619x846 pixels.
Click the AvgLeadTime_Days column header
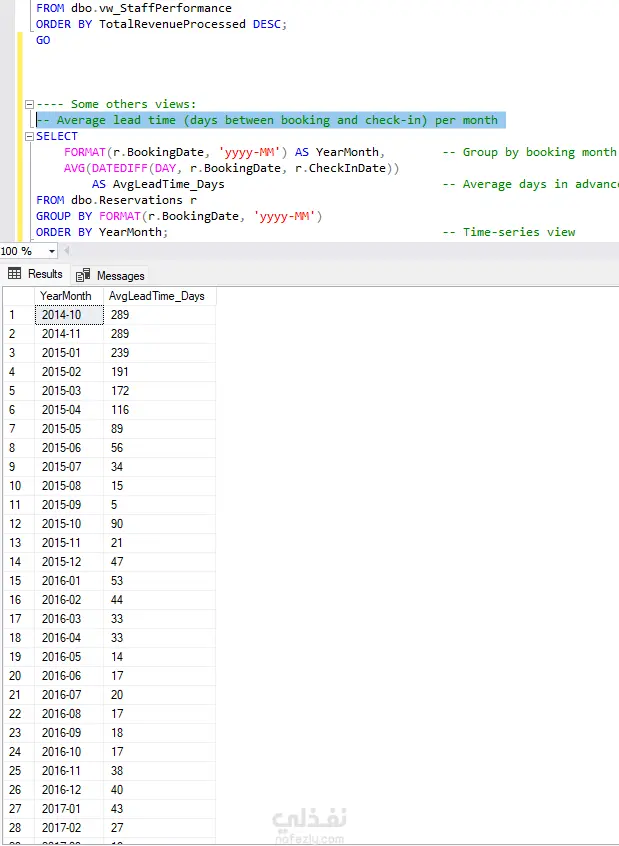click(159, 296)
